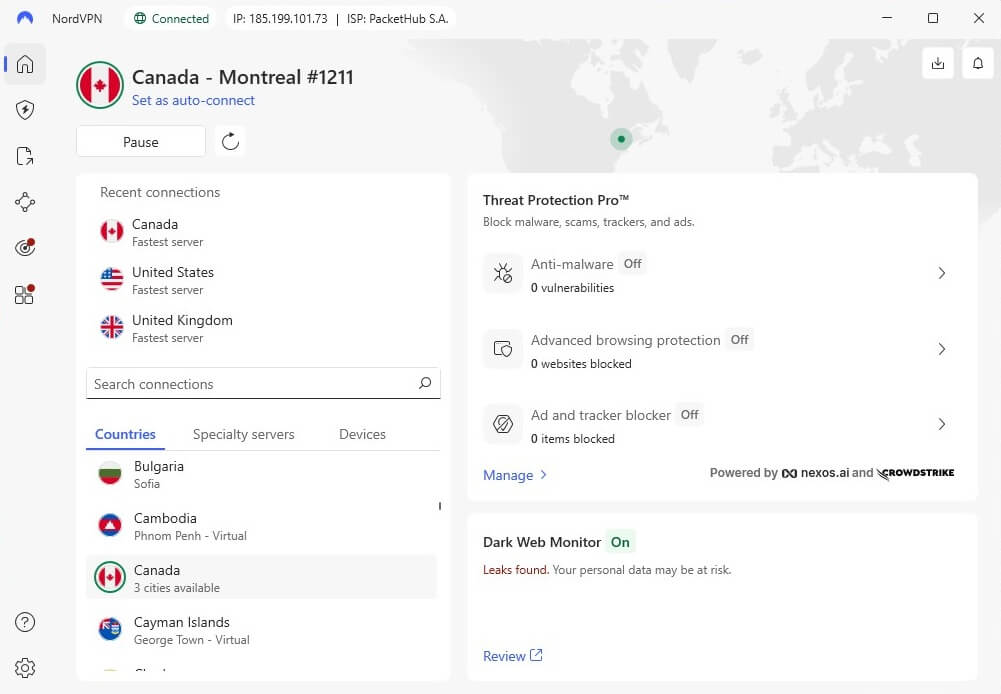Enable the Ad and tracker blocker
This screenshot has width=1001, height=694.
click(689, 414)
